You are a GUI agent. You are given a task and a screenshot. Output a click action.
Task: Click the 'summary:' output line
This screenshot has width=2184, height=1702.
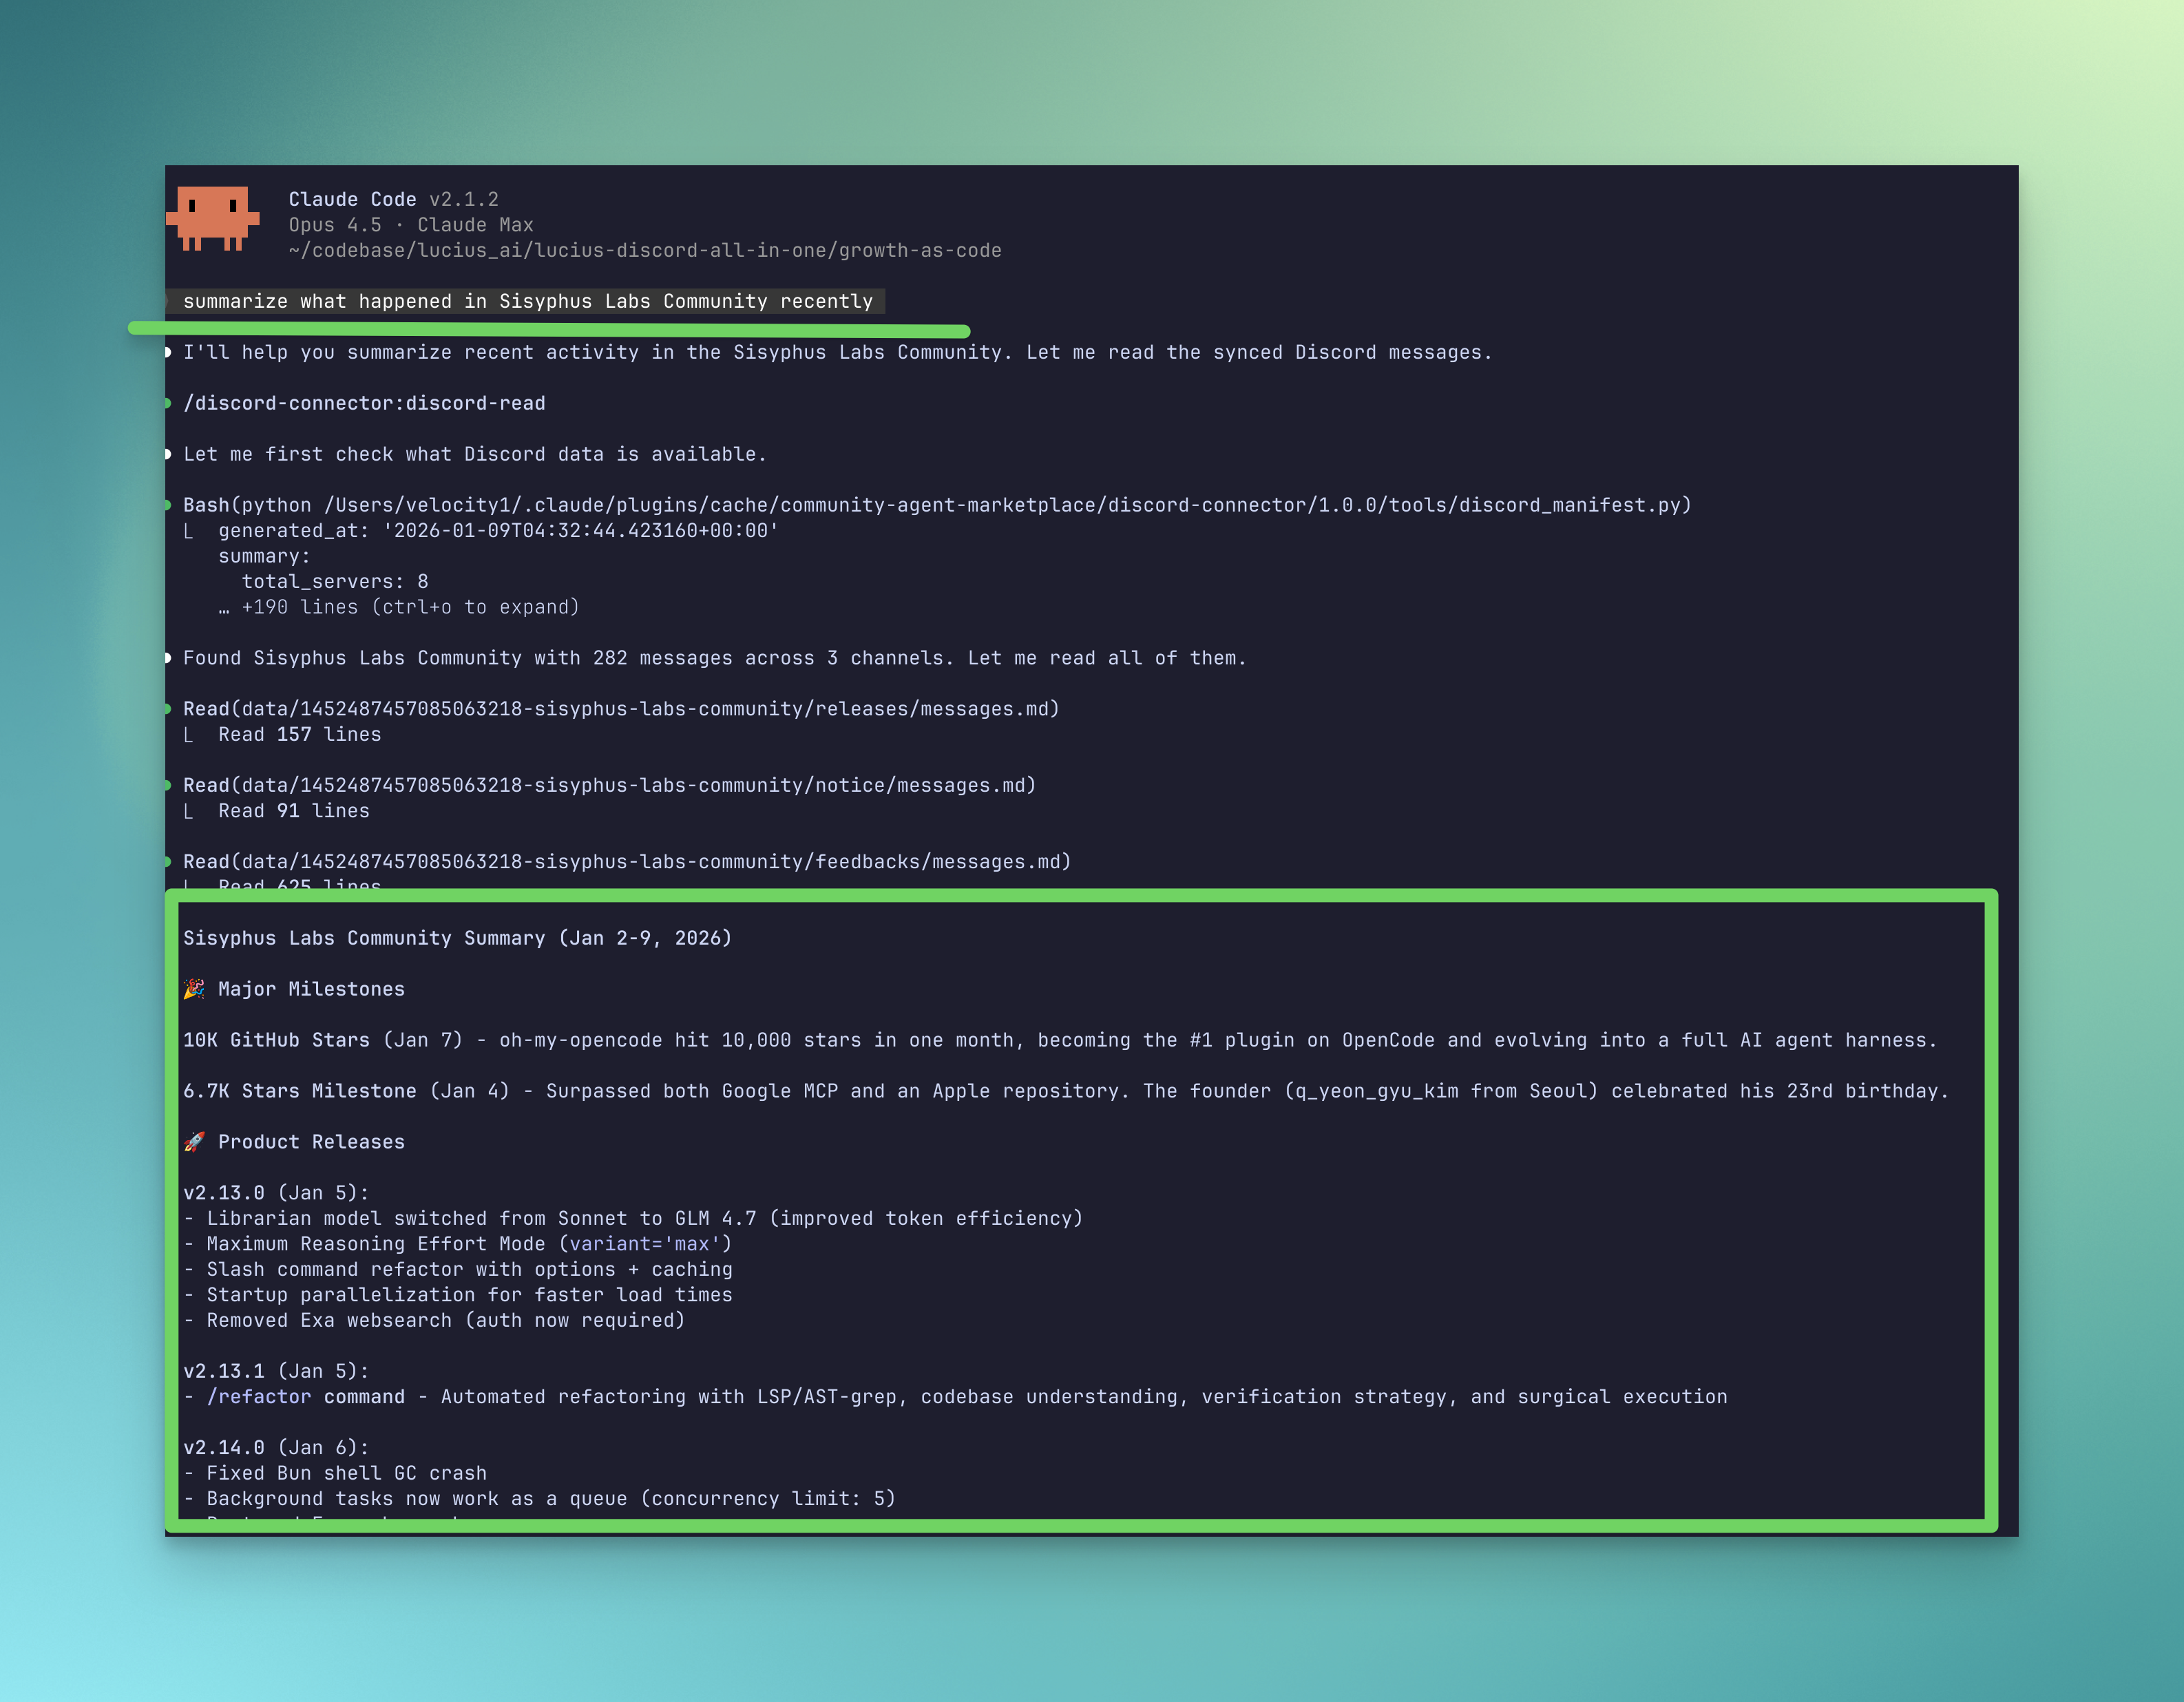[264, 556]
